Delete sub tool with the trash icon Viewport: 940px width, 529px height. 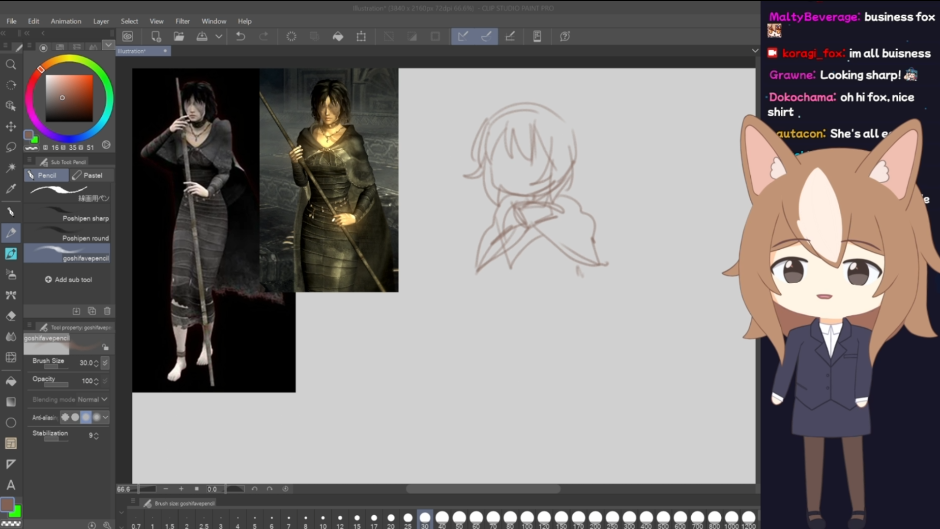tap(106, 311)
